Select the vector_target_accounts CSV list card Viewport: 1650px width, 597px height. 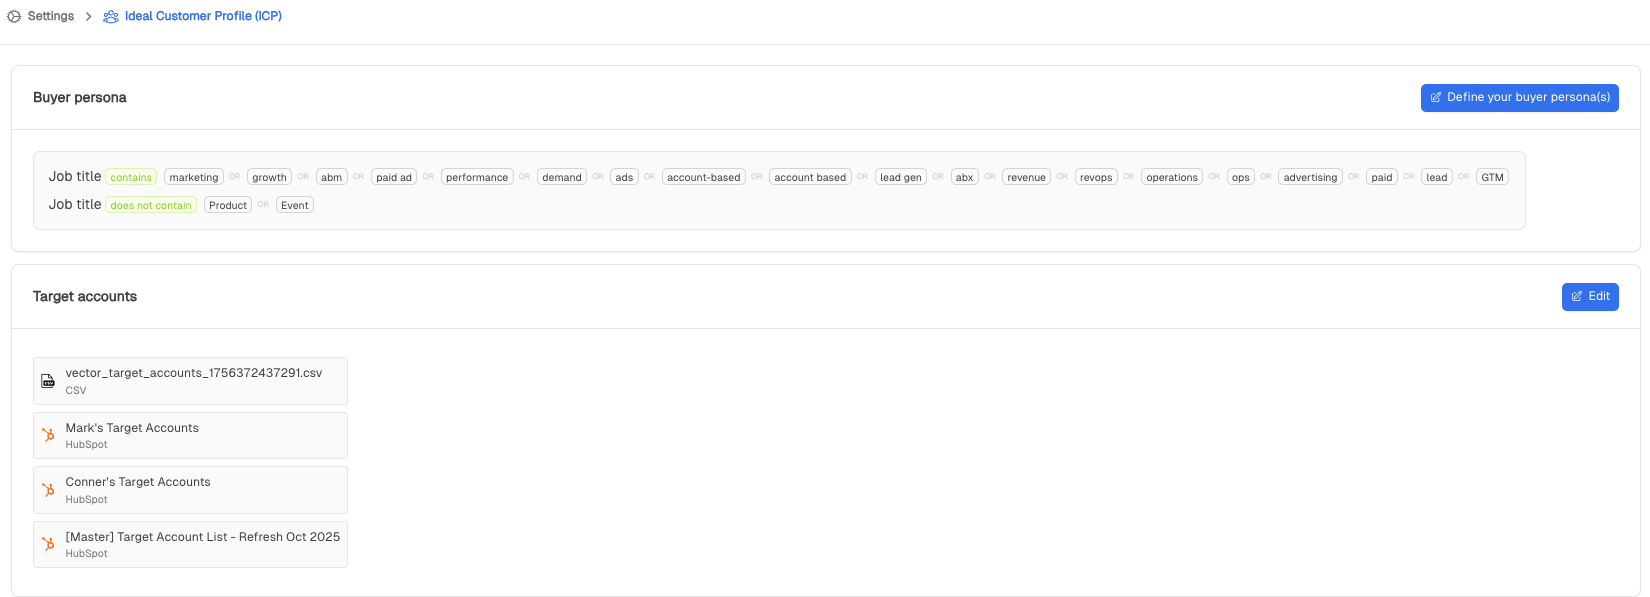coord(190,381)
